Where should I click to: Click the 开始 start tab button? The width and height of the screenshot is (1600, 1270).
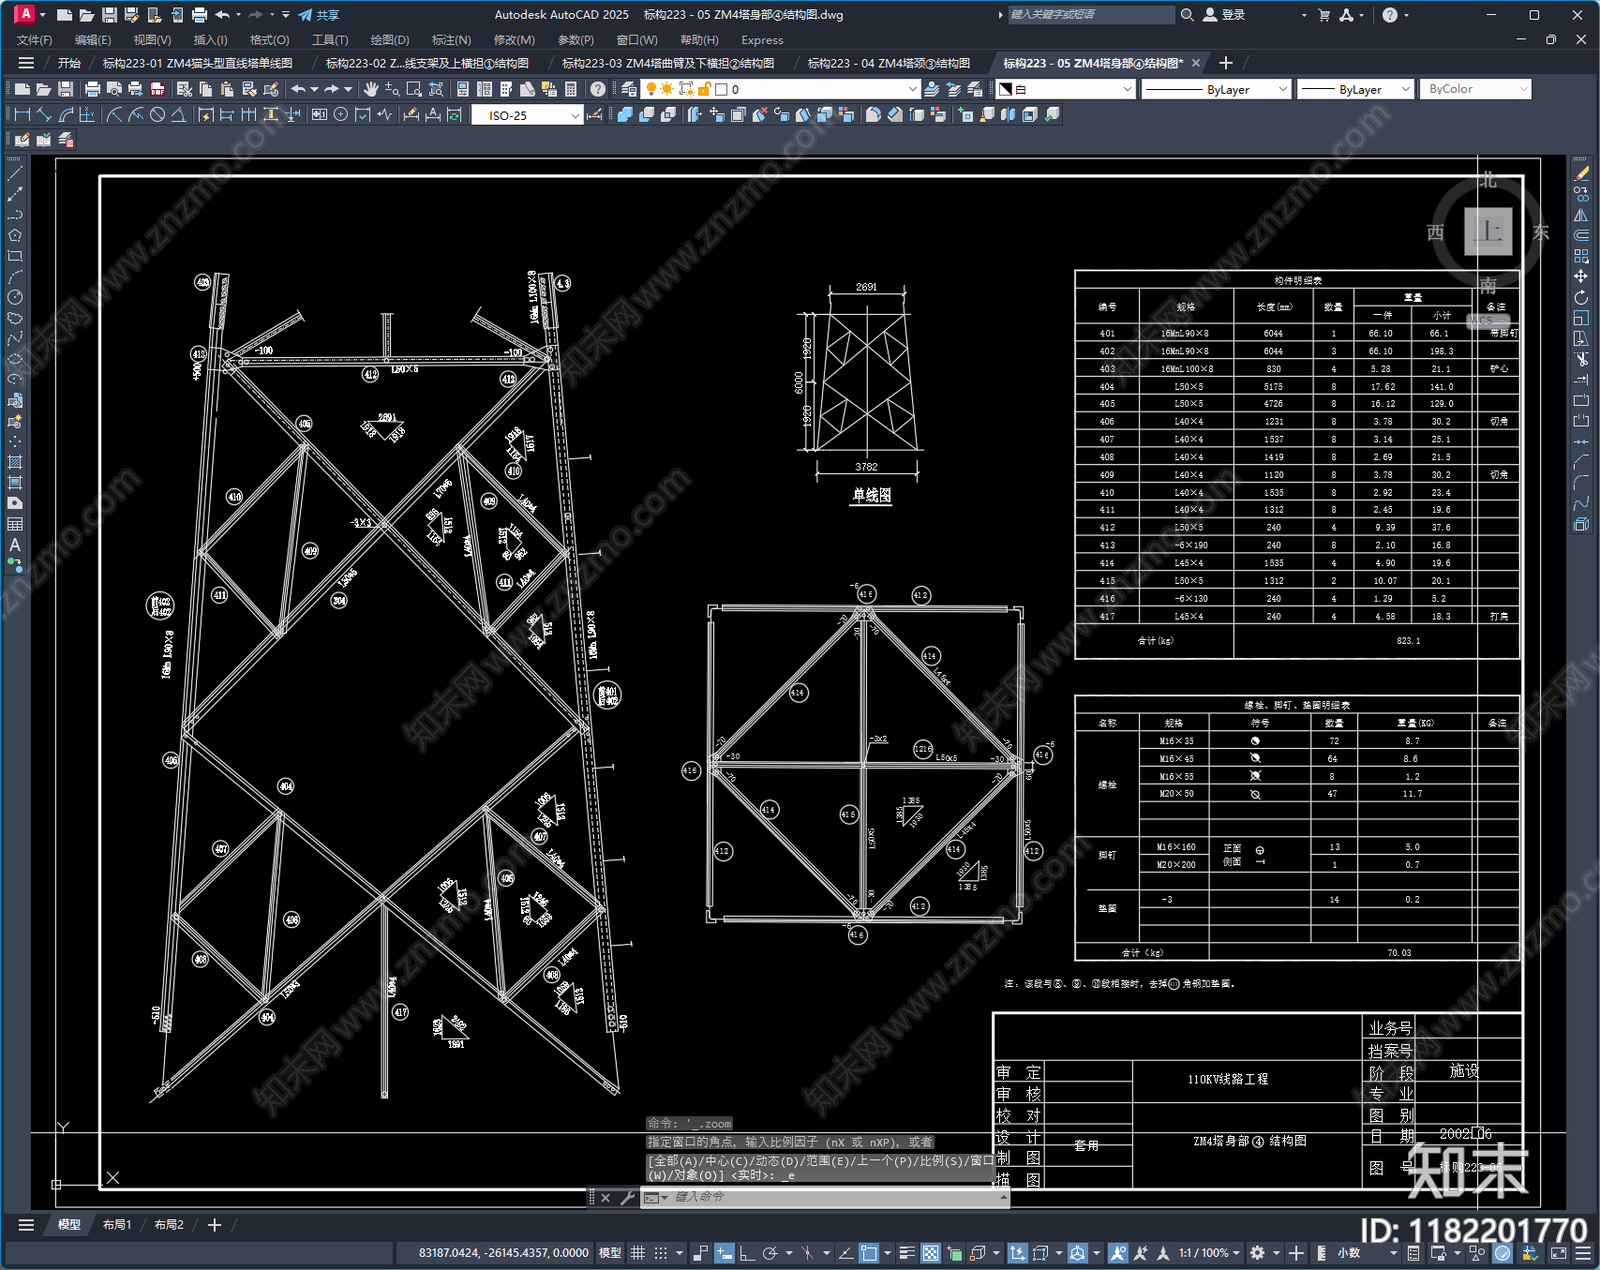point(69,63)
